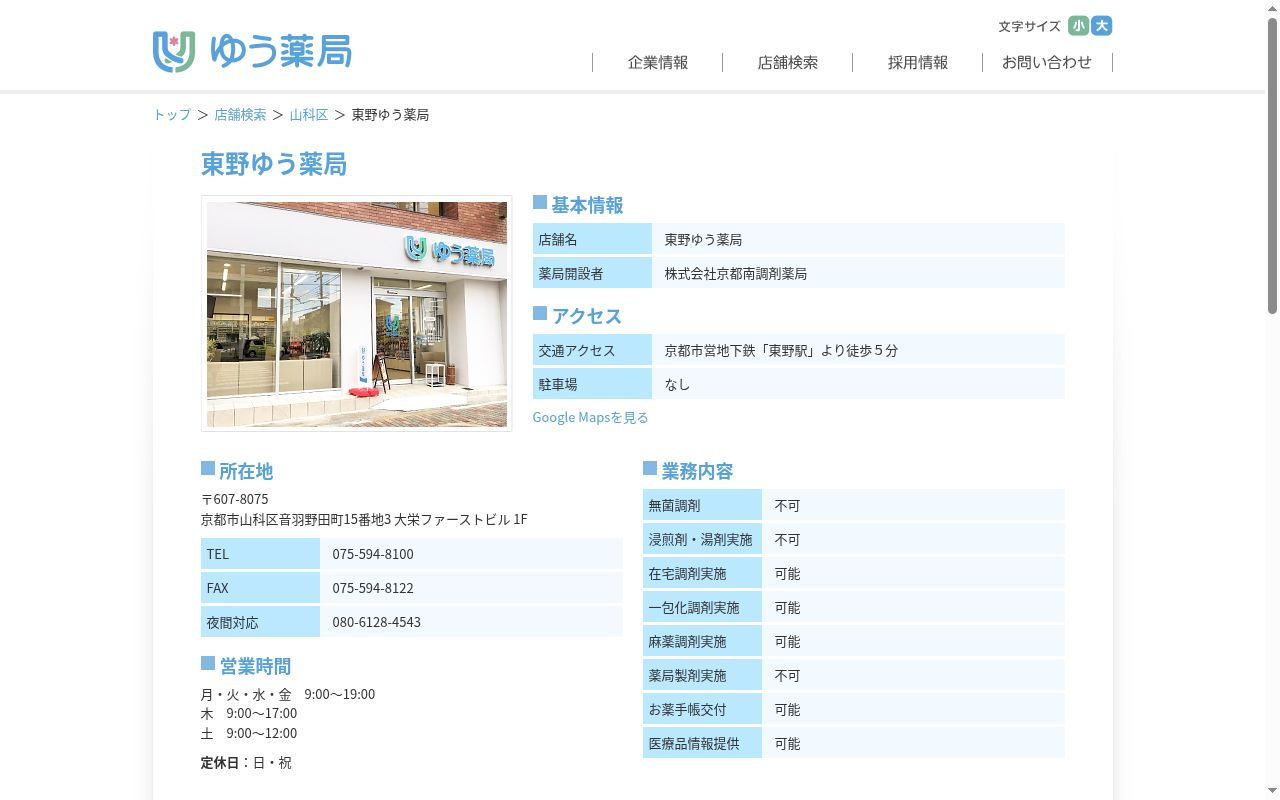This screenshot has height=800, width=1280.
Task: Select the 定休日 日・祝 line
Action: tap(246, 762)
